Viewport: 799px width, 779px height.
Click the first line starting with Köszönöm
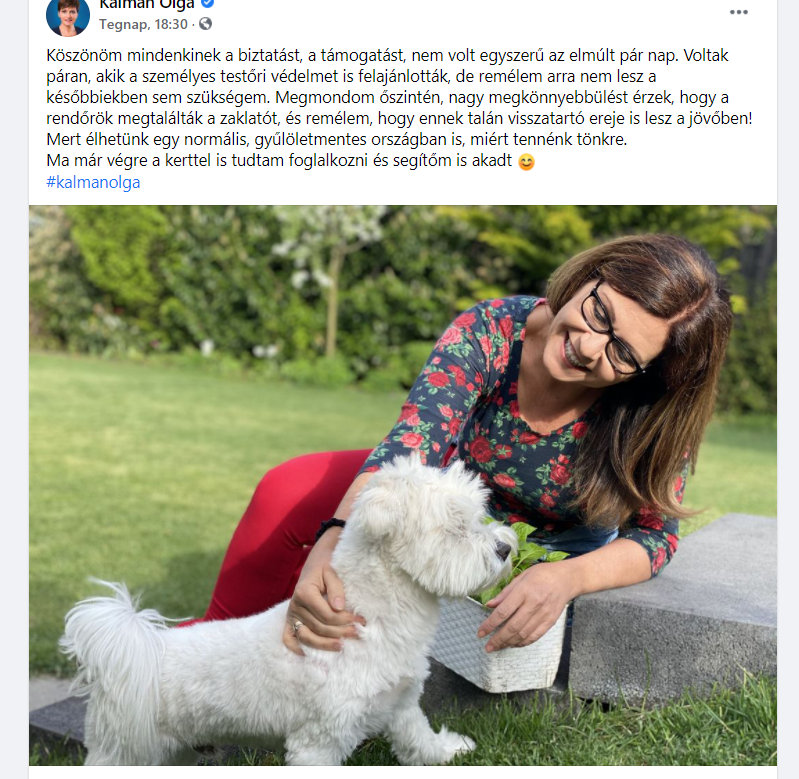pos(387,55)
